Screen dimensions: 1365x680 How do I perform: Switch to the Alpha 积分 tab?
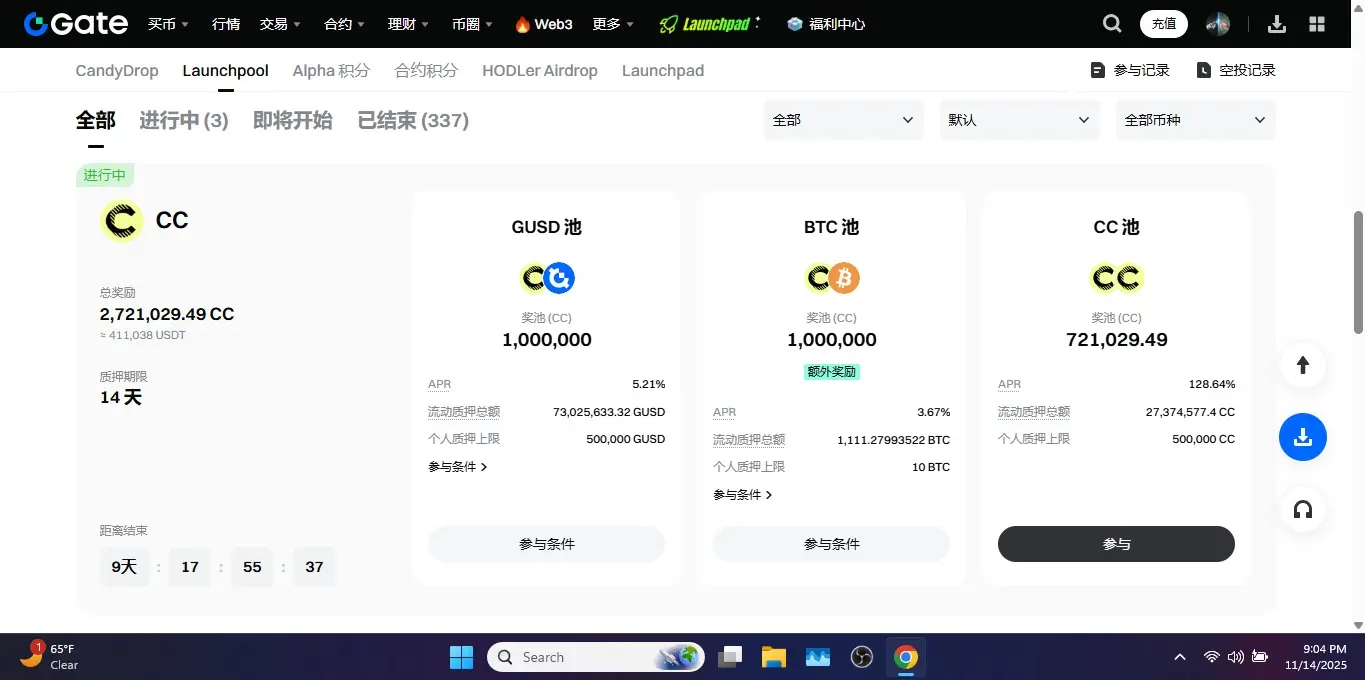[x=331, y=70]
